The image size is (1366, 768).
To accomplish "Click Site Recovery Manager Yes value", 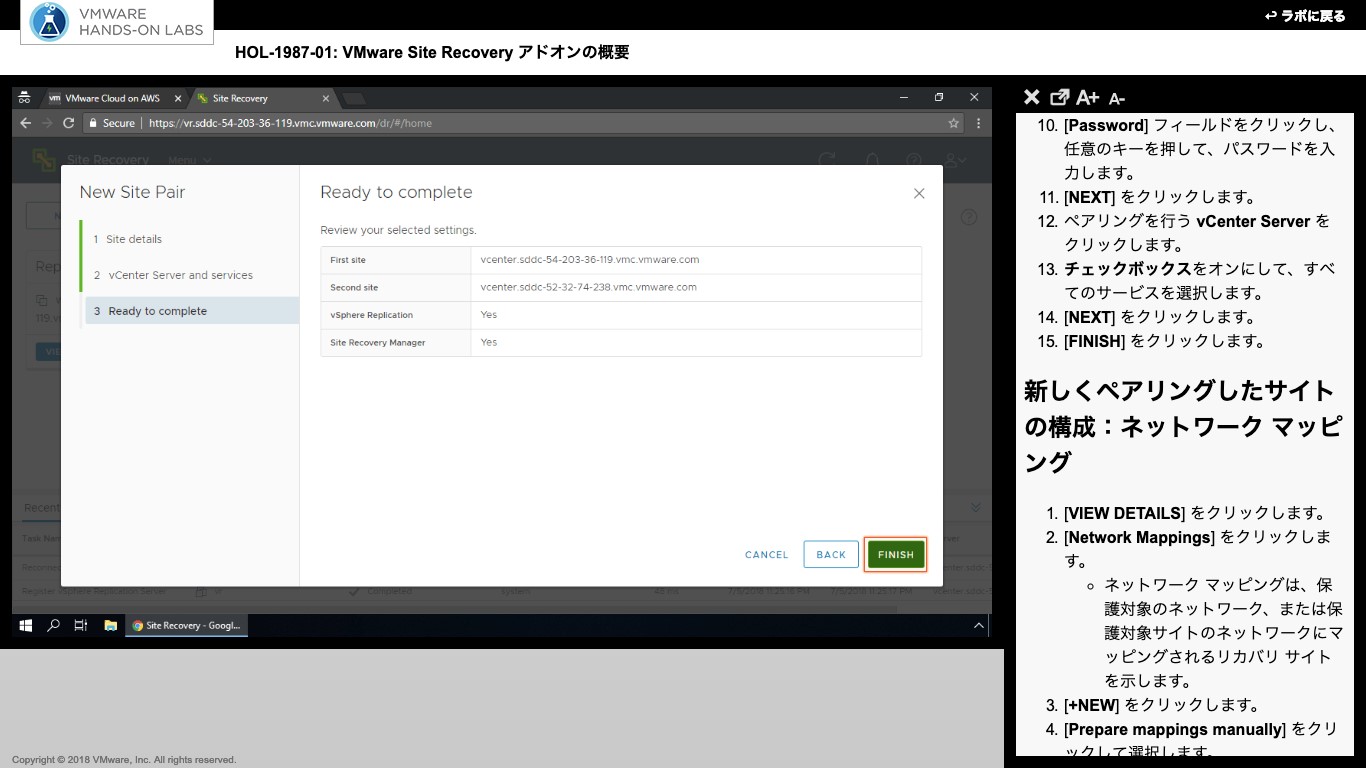I will point(488,342).
